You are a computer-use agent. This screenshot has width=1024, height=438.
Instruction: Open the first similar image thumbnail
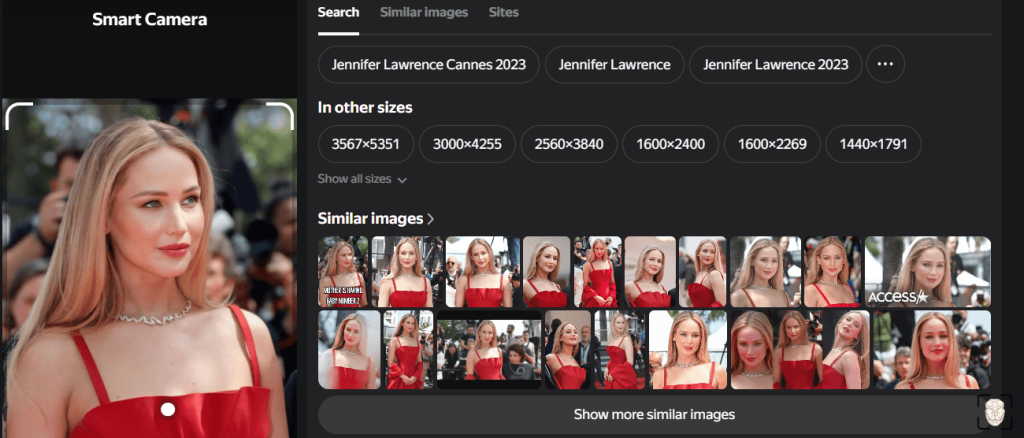tap(343, 272)
